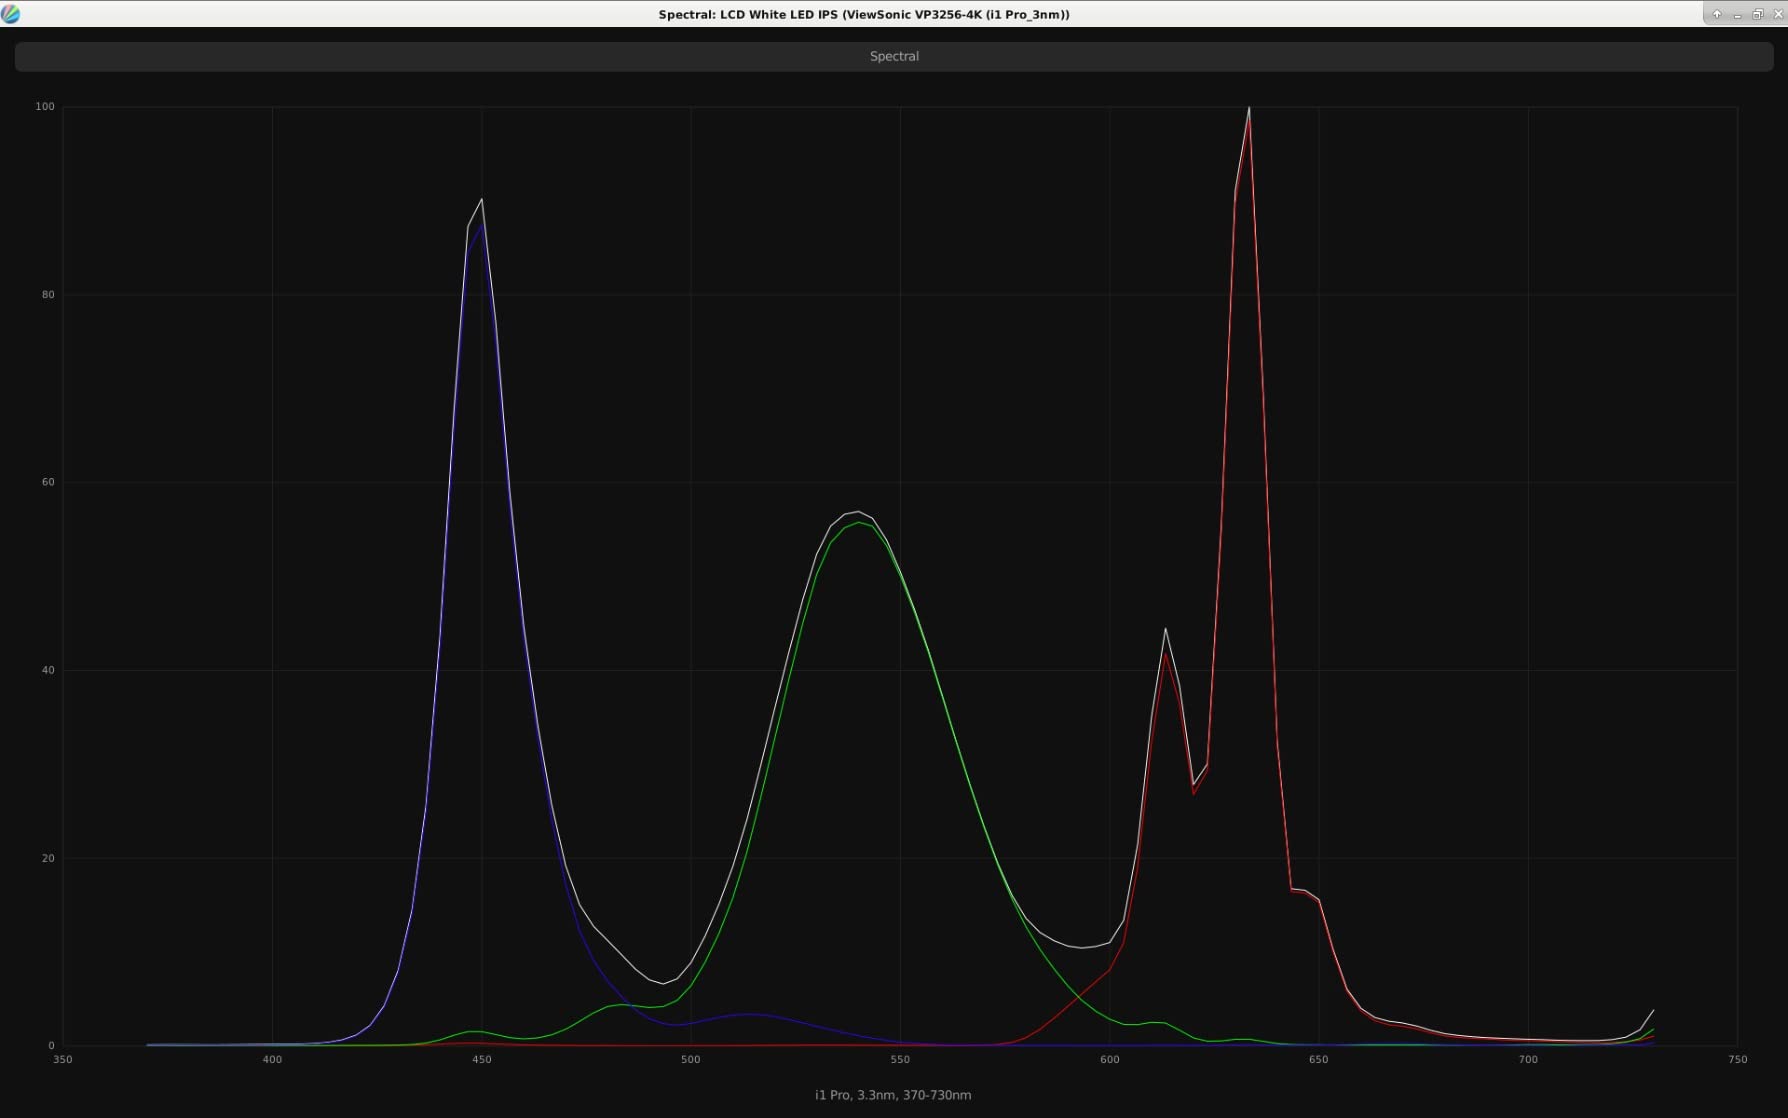This screenshot has height=1118, width=1788.
Task: Click the white curve dip near 493 nm
Action: coord(662,983)
